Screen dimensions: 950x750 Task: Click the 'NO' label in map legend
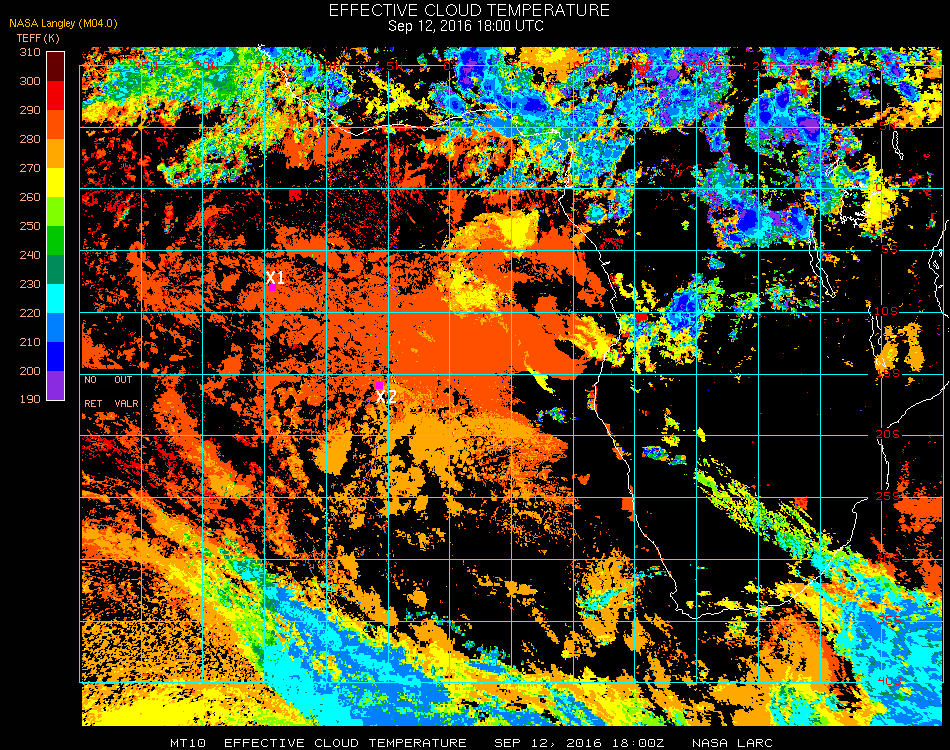(90, 380)
